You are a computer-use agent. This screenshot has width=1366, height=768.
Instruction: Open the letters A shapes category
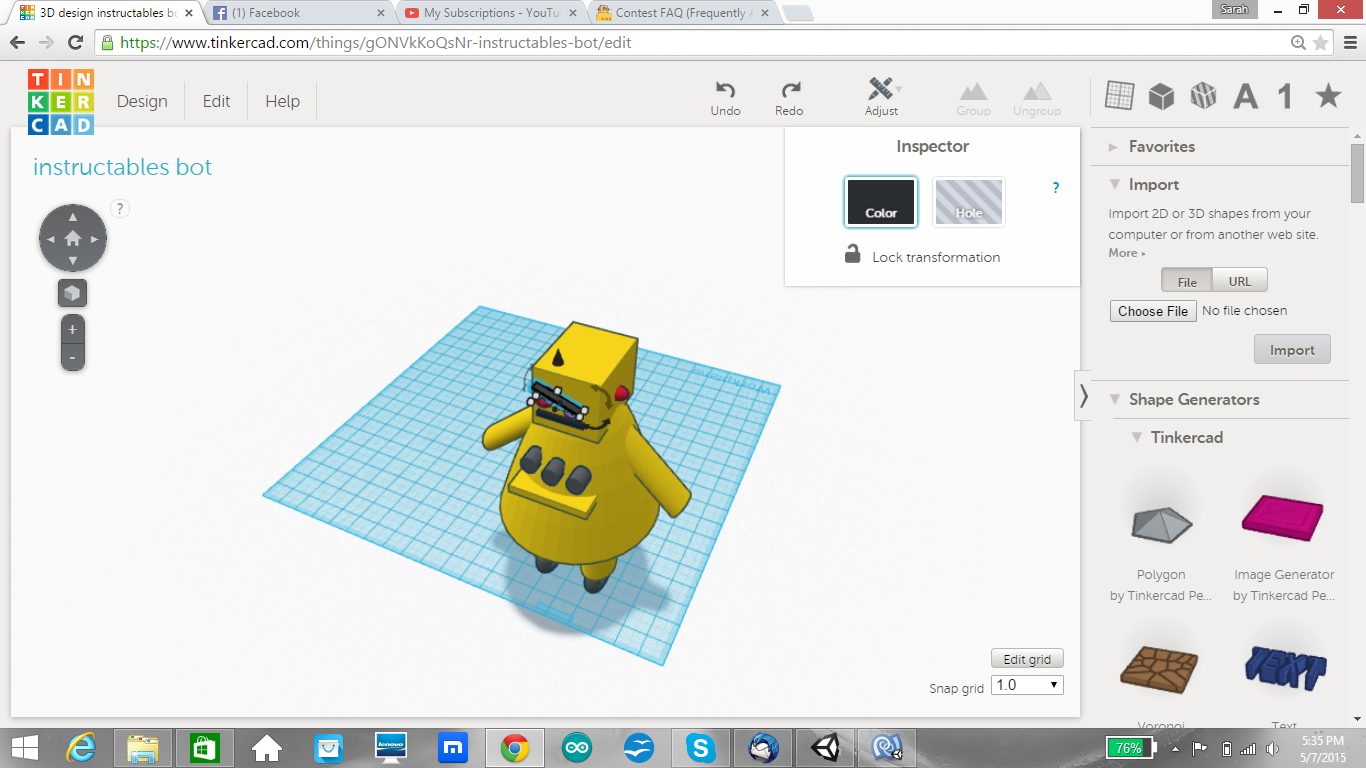[x=1245, y=96]
